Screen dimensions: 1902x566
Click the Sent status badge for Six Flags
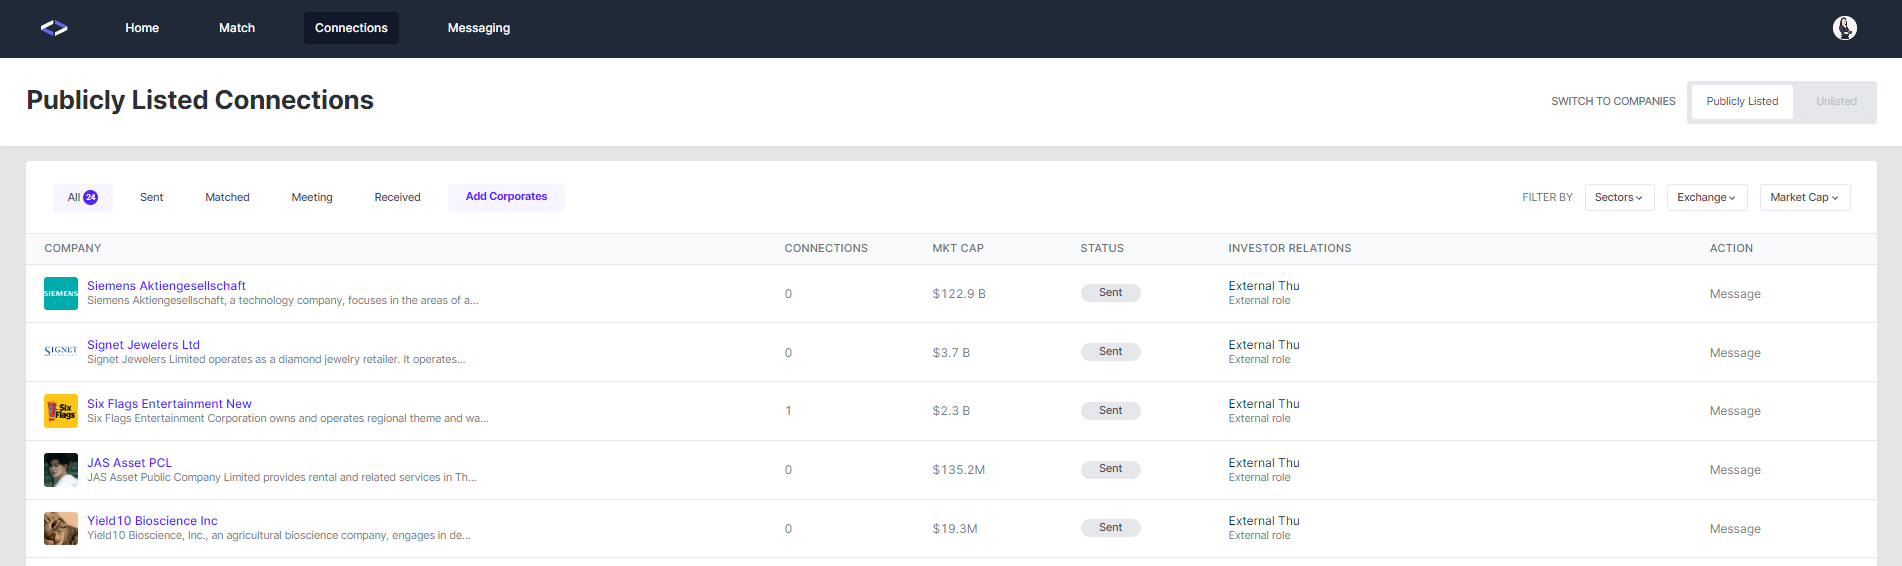(x=1110, y=411)
